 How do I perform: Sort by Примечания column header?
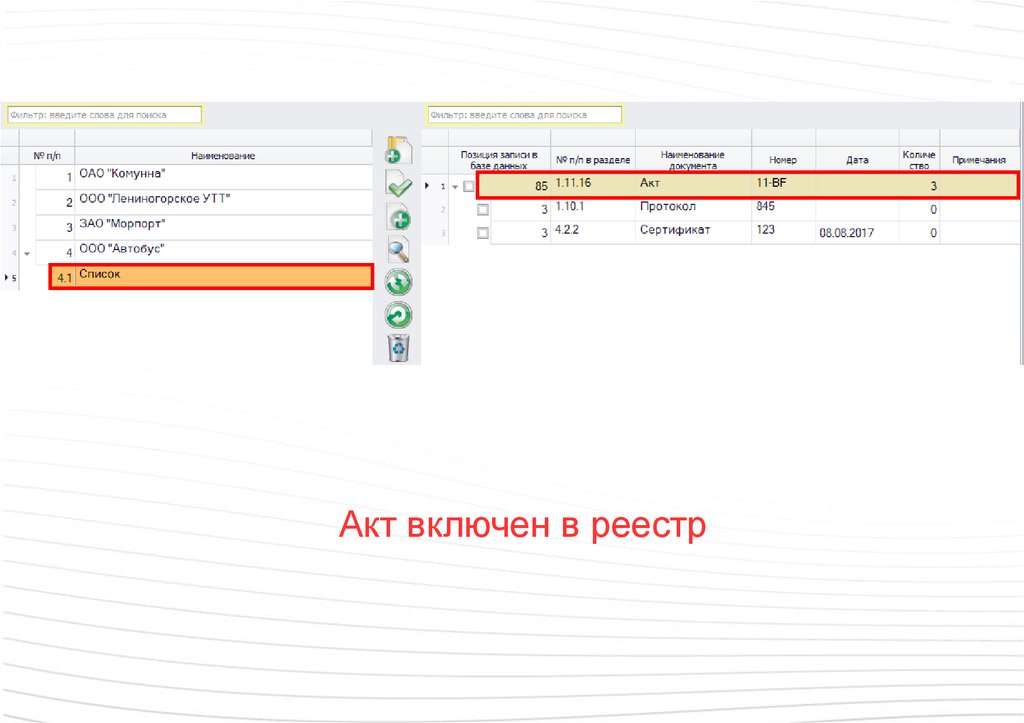pos(979,160)
